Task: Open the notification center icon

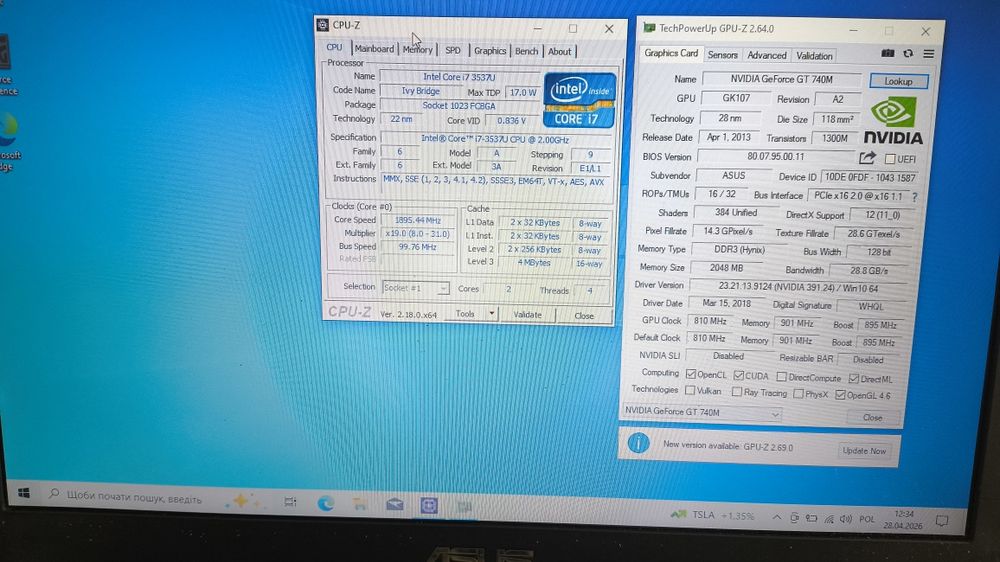Action: (x=942, y=521)
